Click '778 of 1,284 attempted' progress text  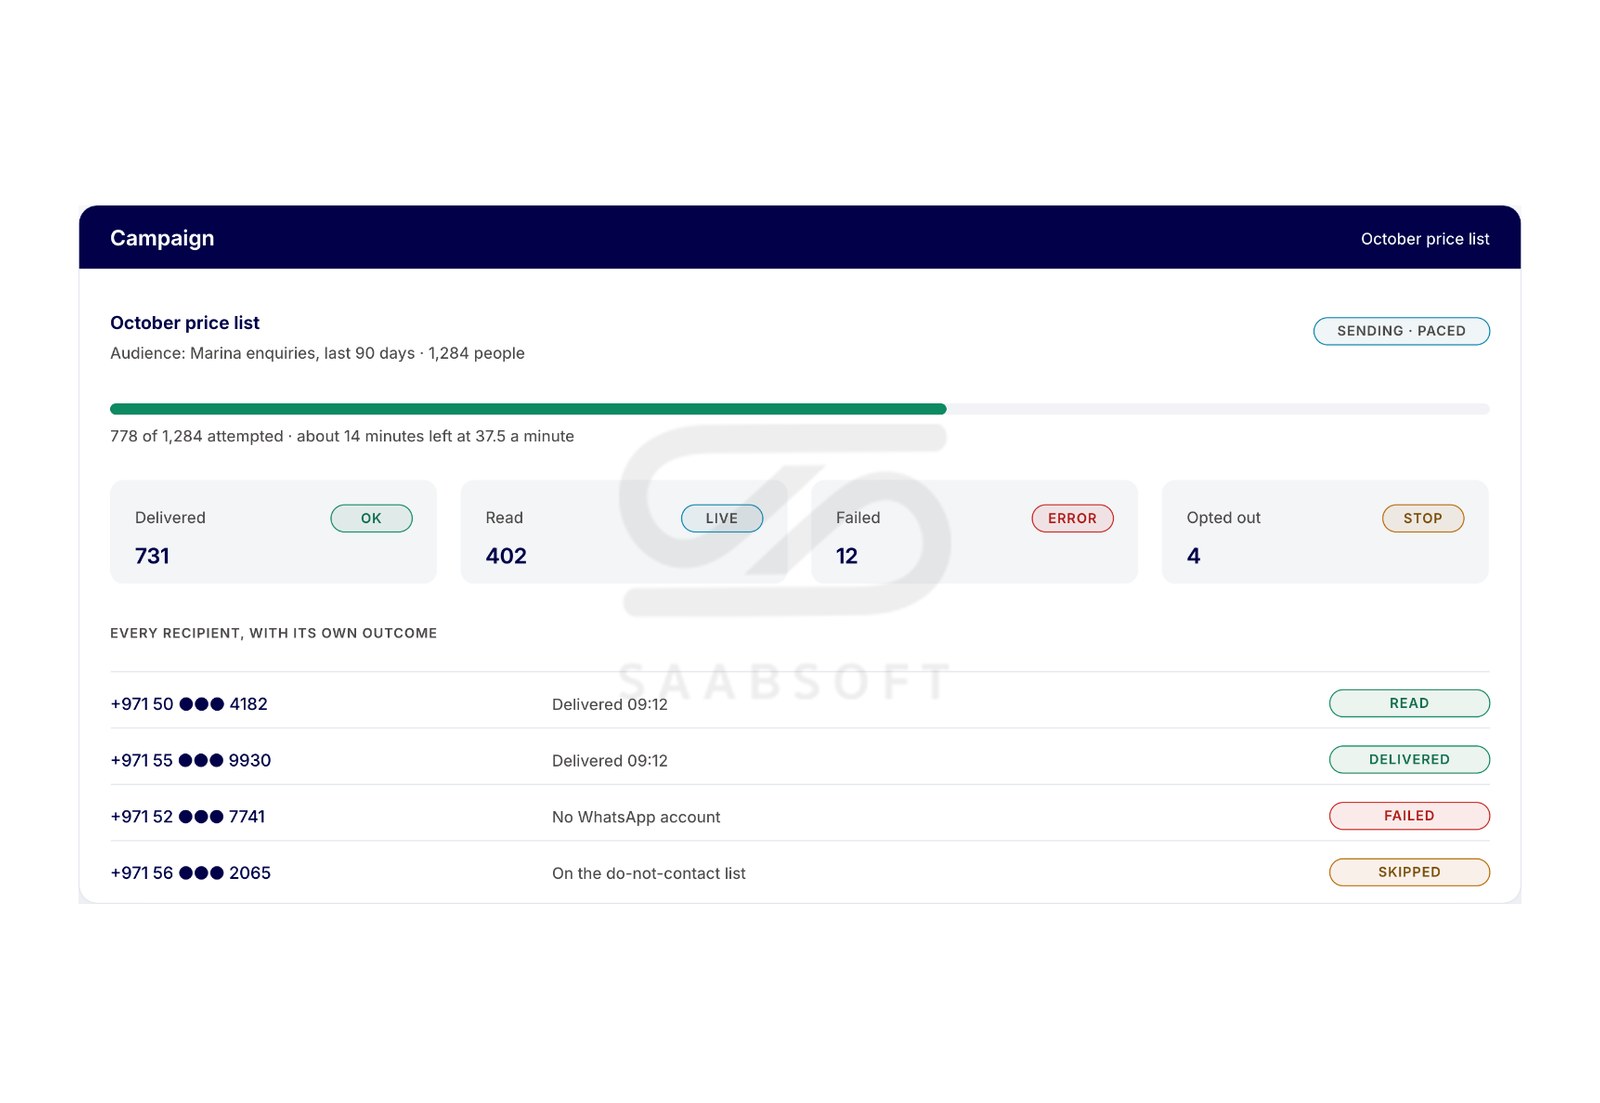197,436
